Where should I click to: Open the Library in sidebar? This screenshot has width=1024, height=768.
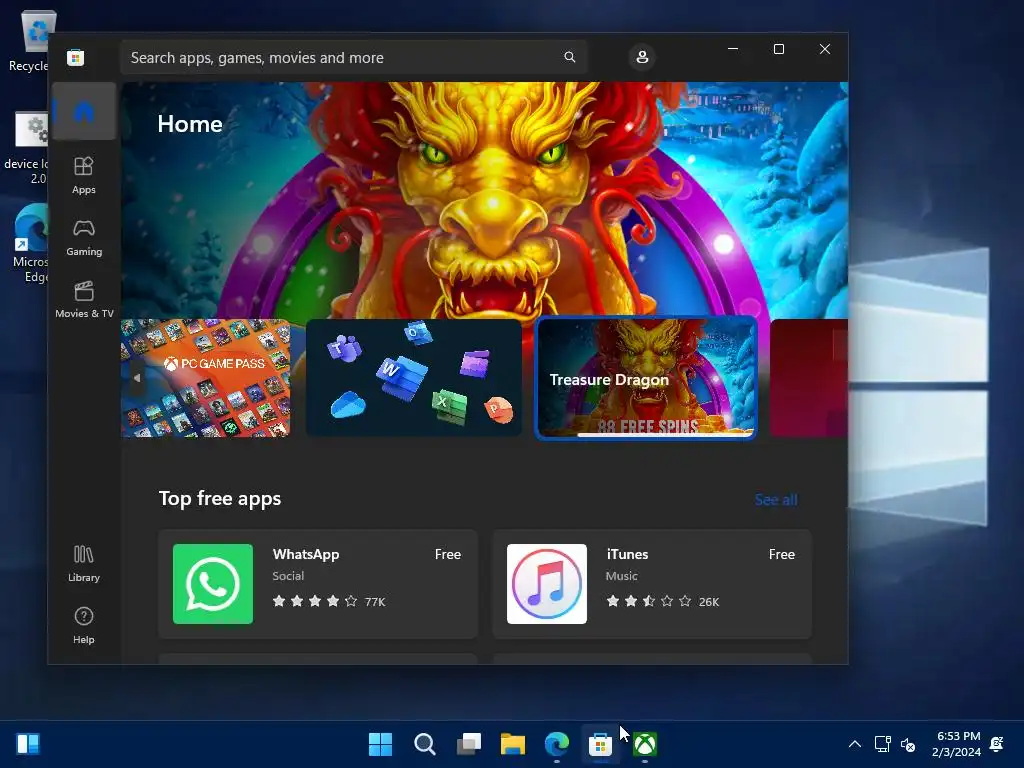84,564
